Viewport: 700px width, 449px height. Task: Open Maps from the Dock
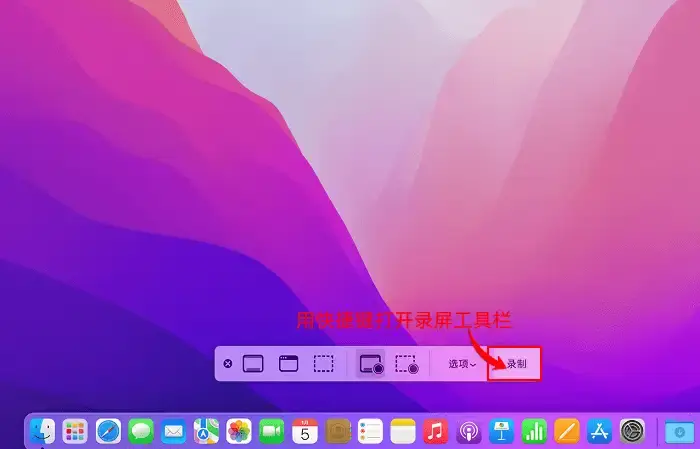point(206,432)
